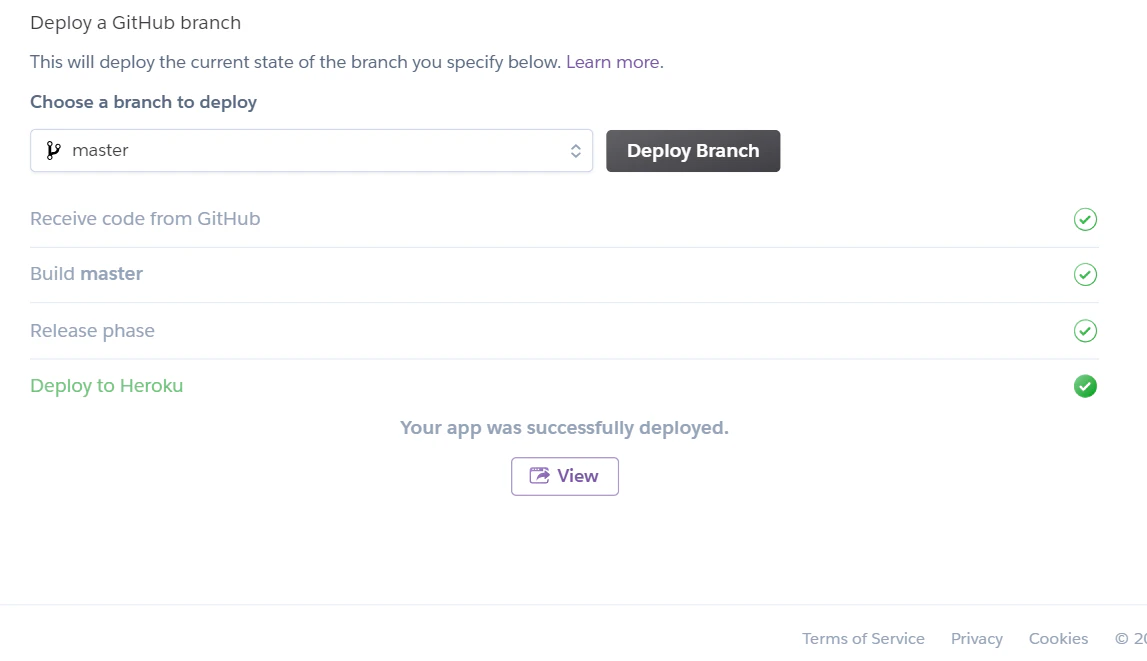Click the Release phase step label

[92, 330]
